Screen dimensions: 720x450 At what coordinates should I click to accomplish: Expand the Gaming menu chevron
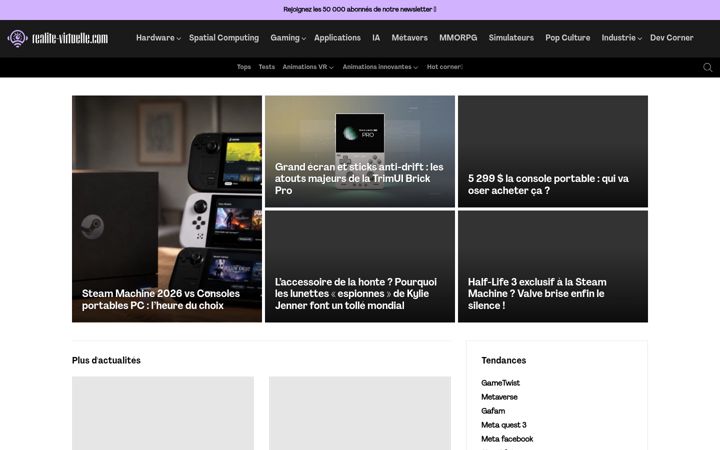click(304, 39)
